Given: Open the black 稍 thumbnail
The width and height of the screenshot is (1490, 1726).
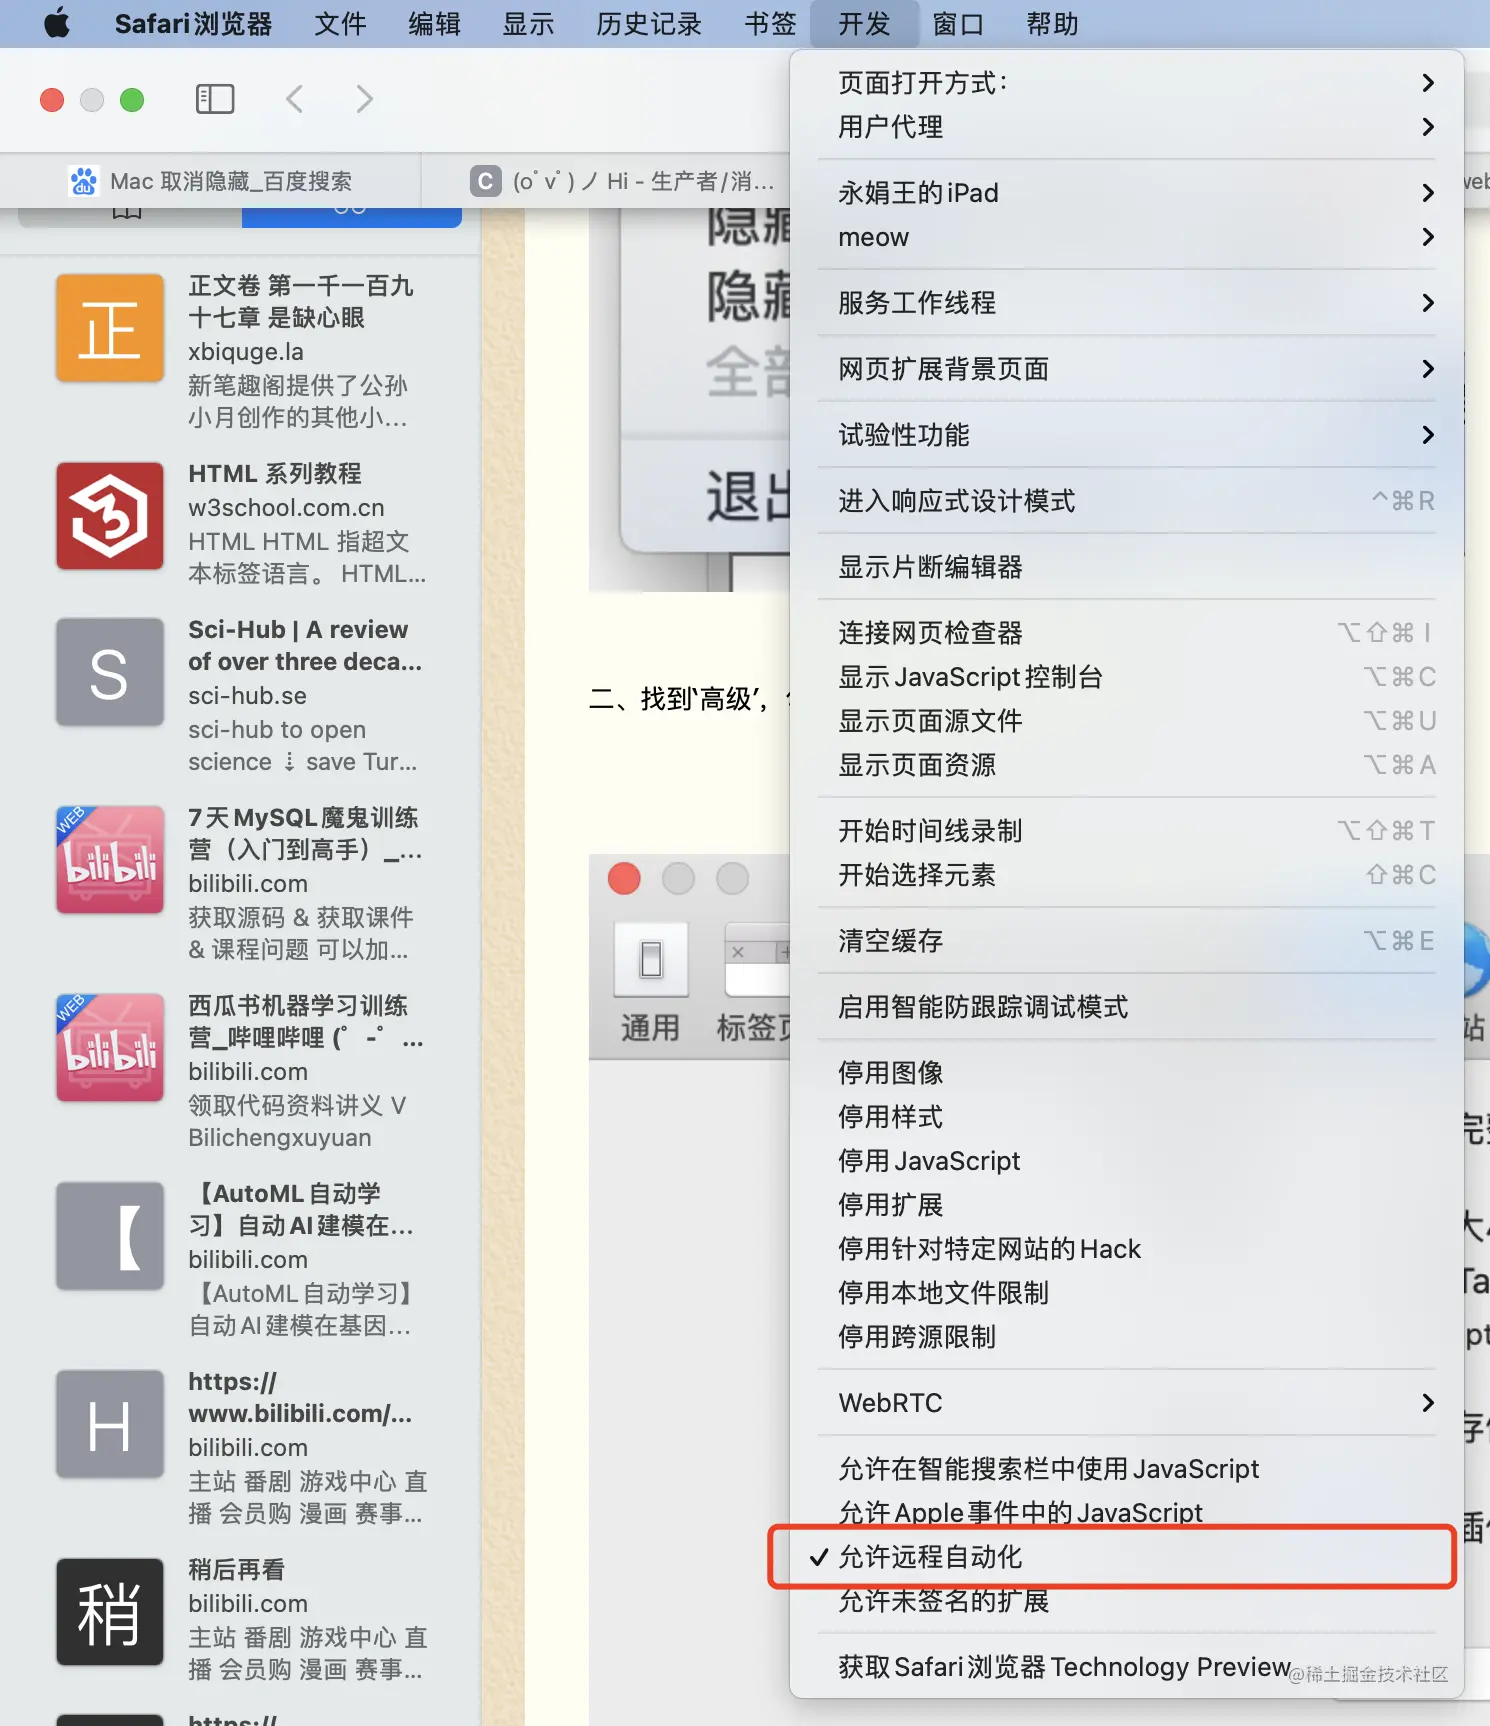Looking at the screenshot, I should pyautogui.click(x=110, y=1612).
